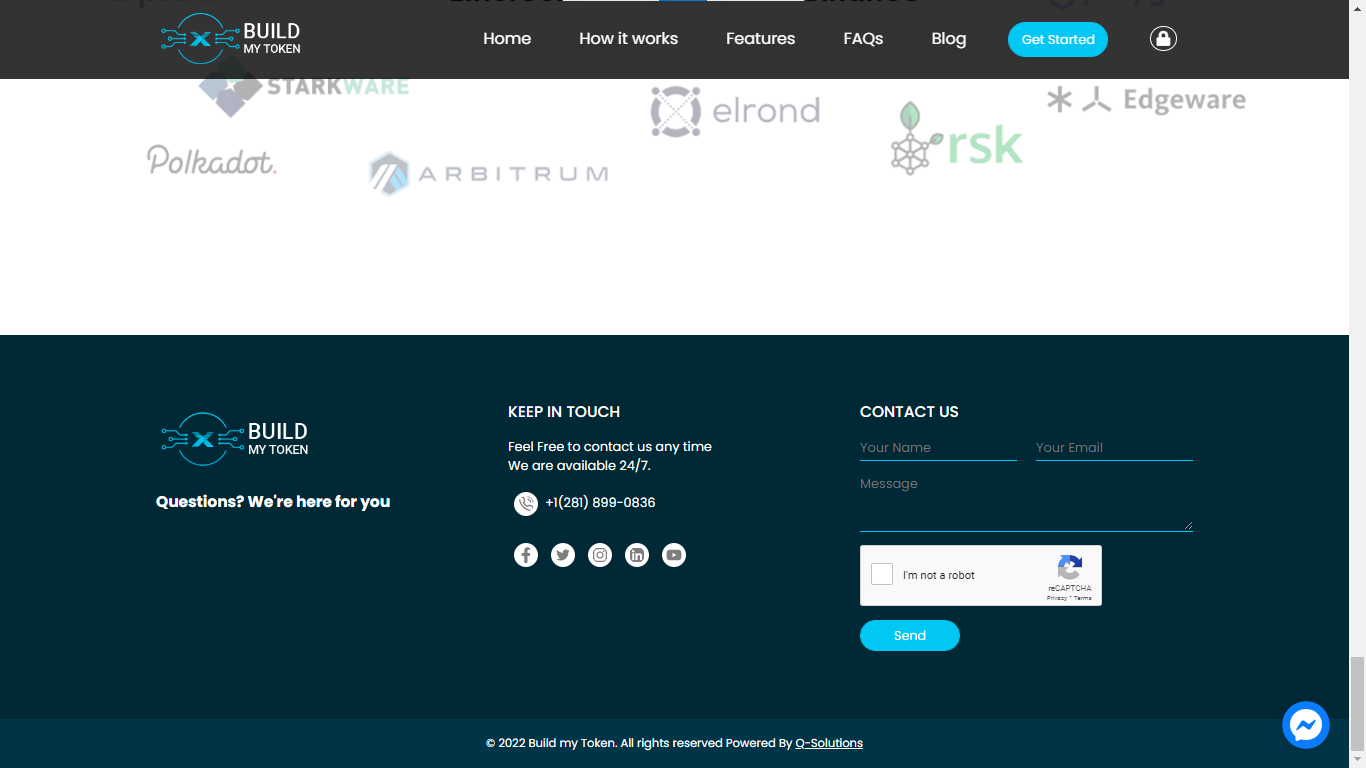Click the Get Started button
The height and width of the screenshot is (768, 1366).
pyautogui.click(x=1058, y=39)
